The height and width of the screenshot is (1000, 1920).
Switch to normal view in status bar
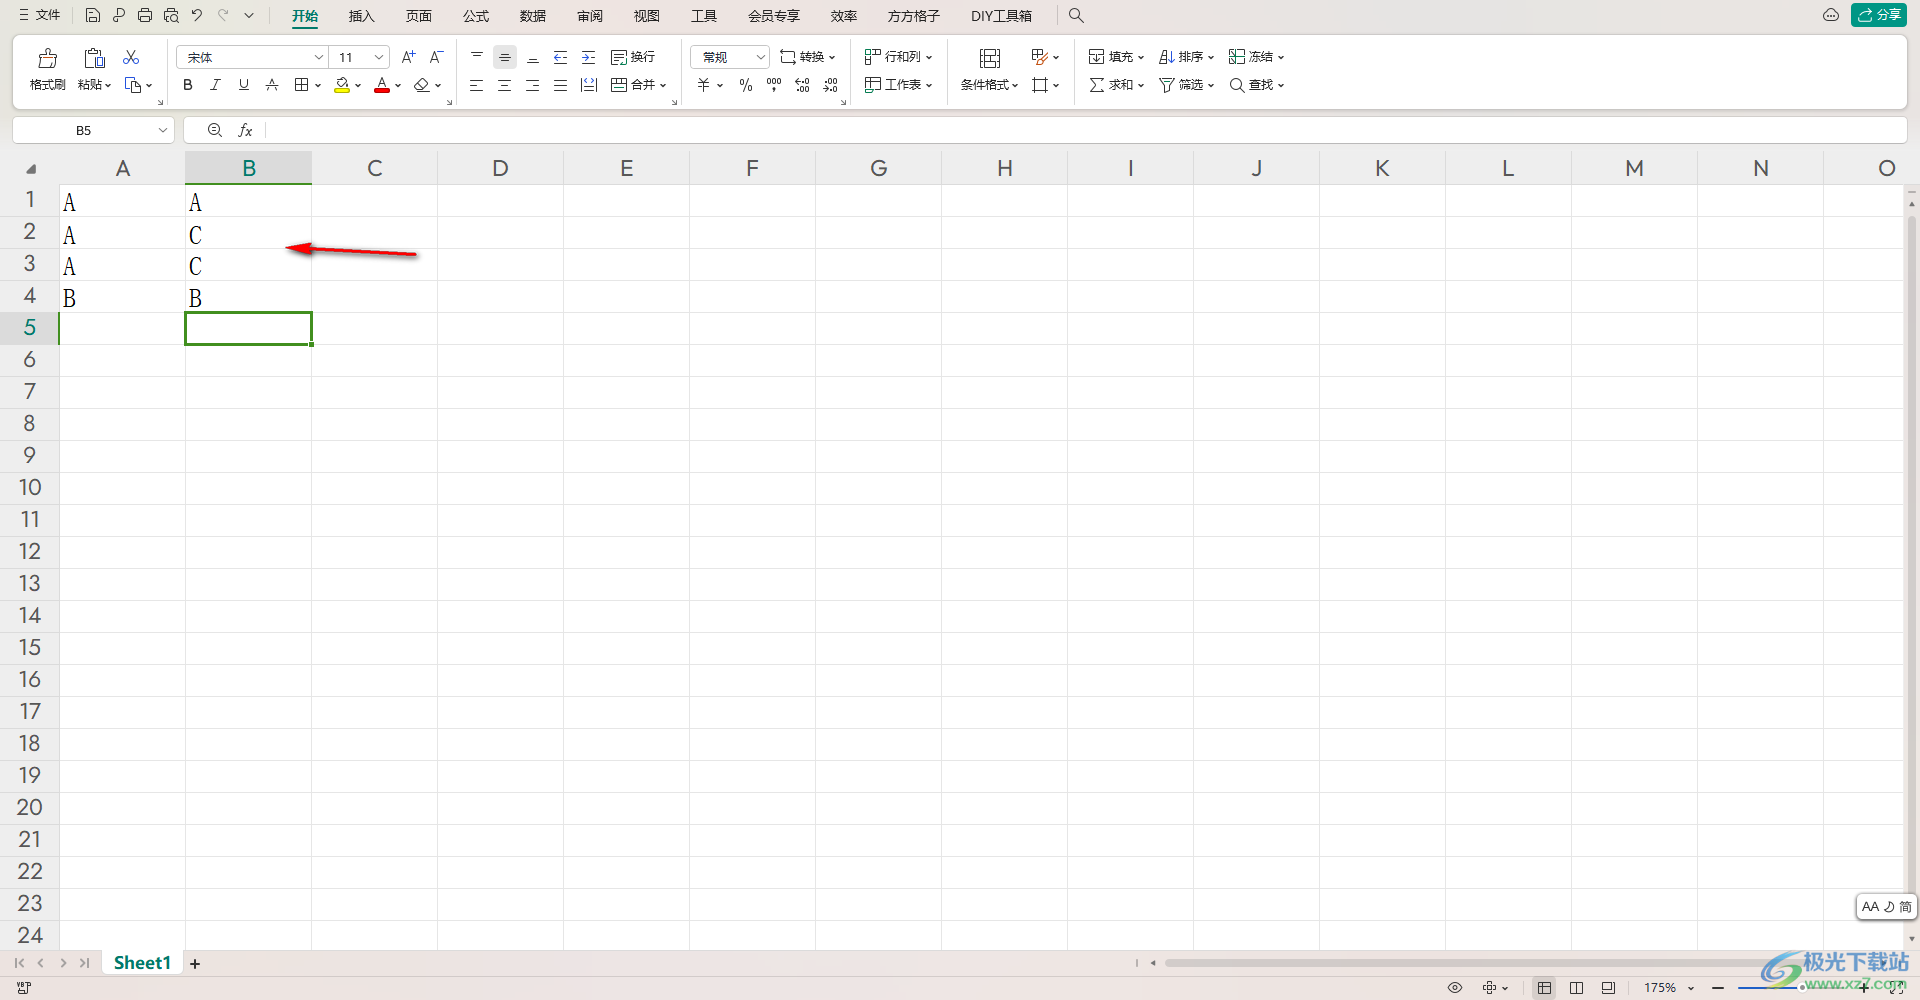[x=1545, y=987]
